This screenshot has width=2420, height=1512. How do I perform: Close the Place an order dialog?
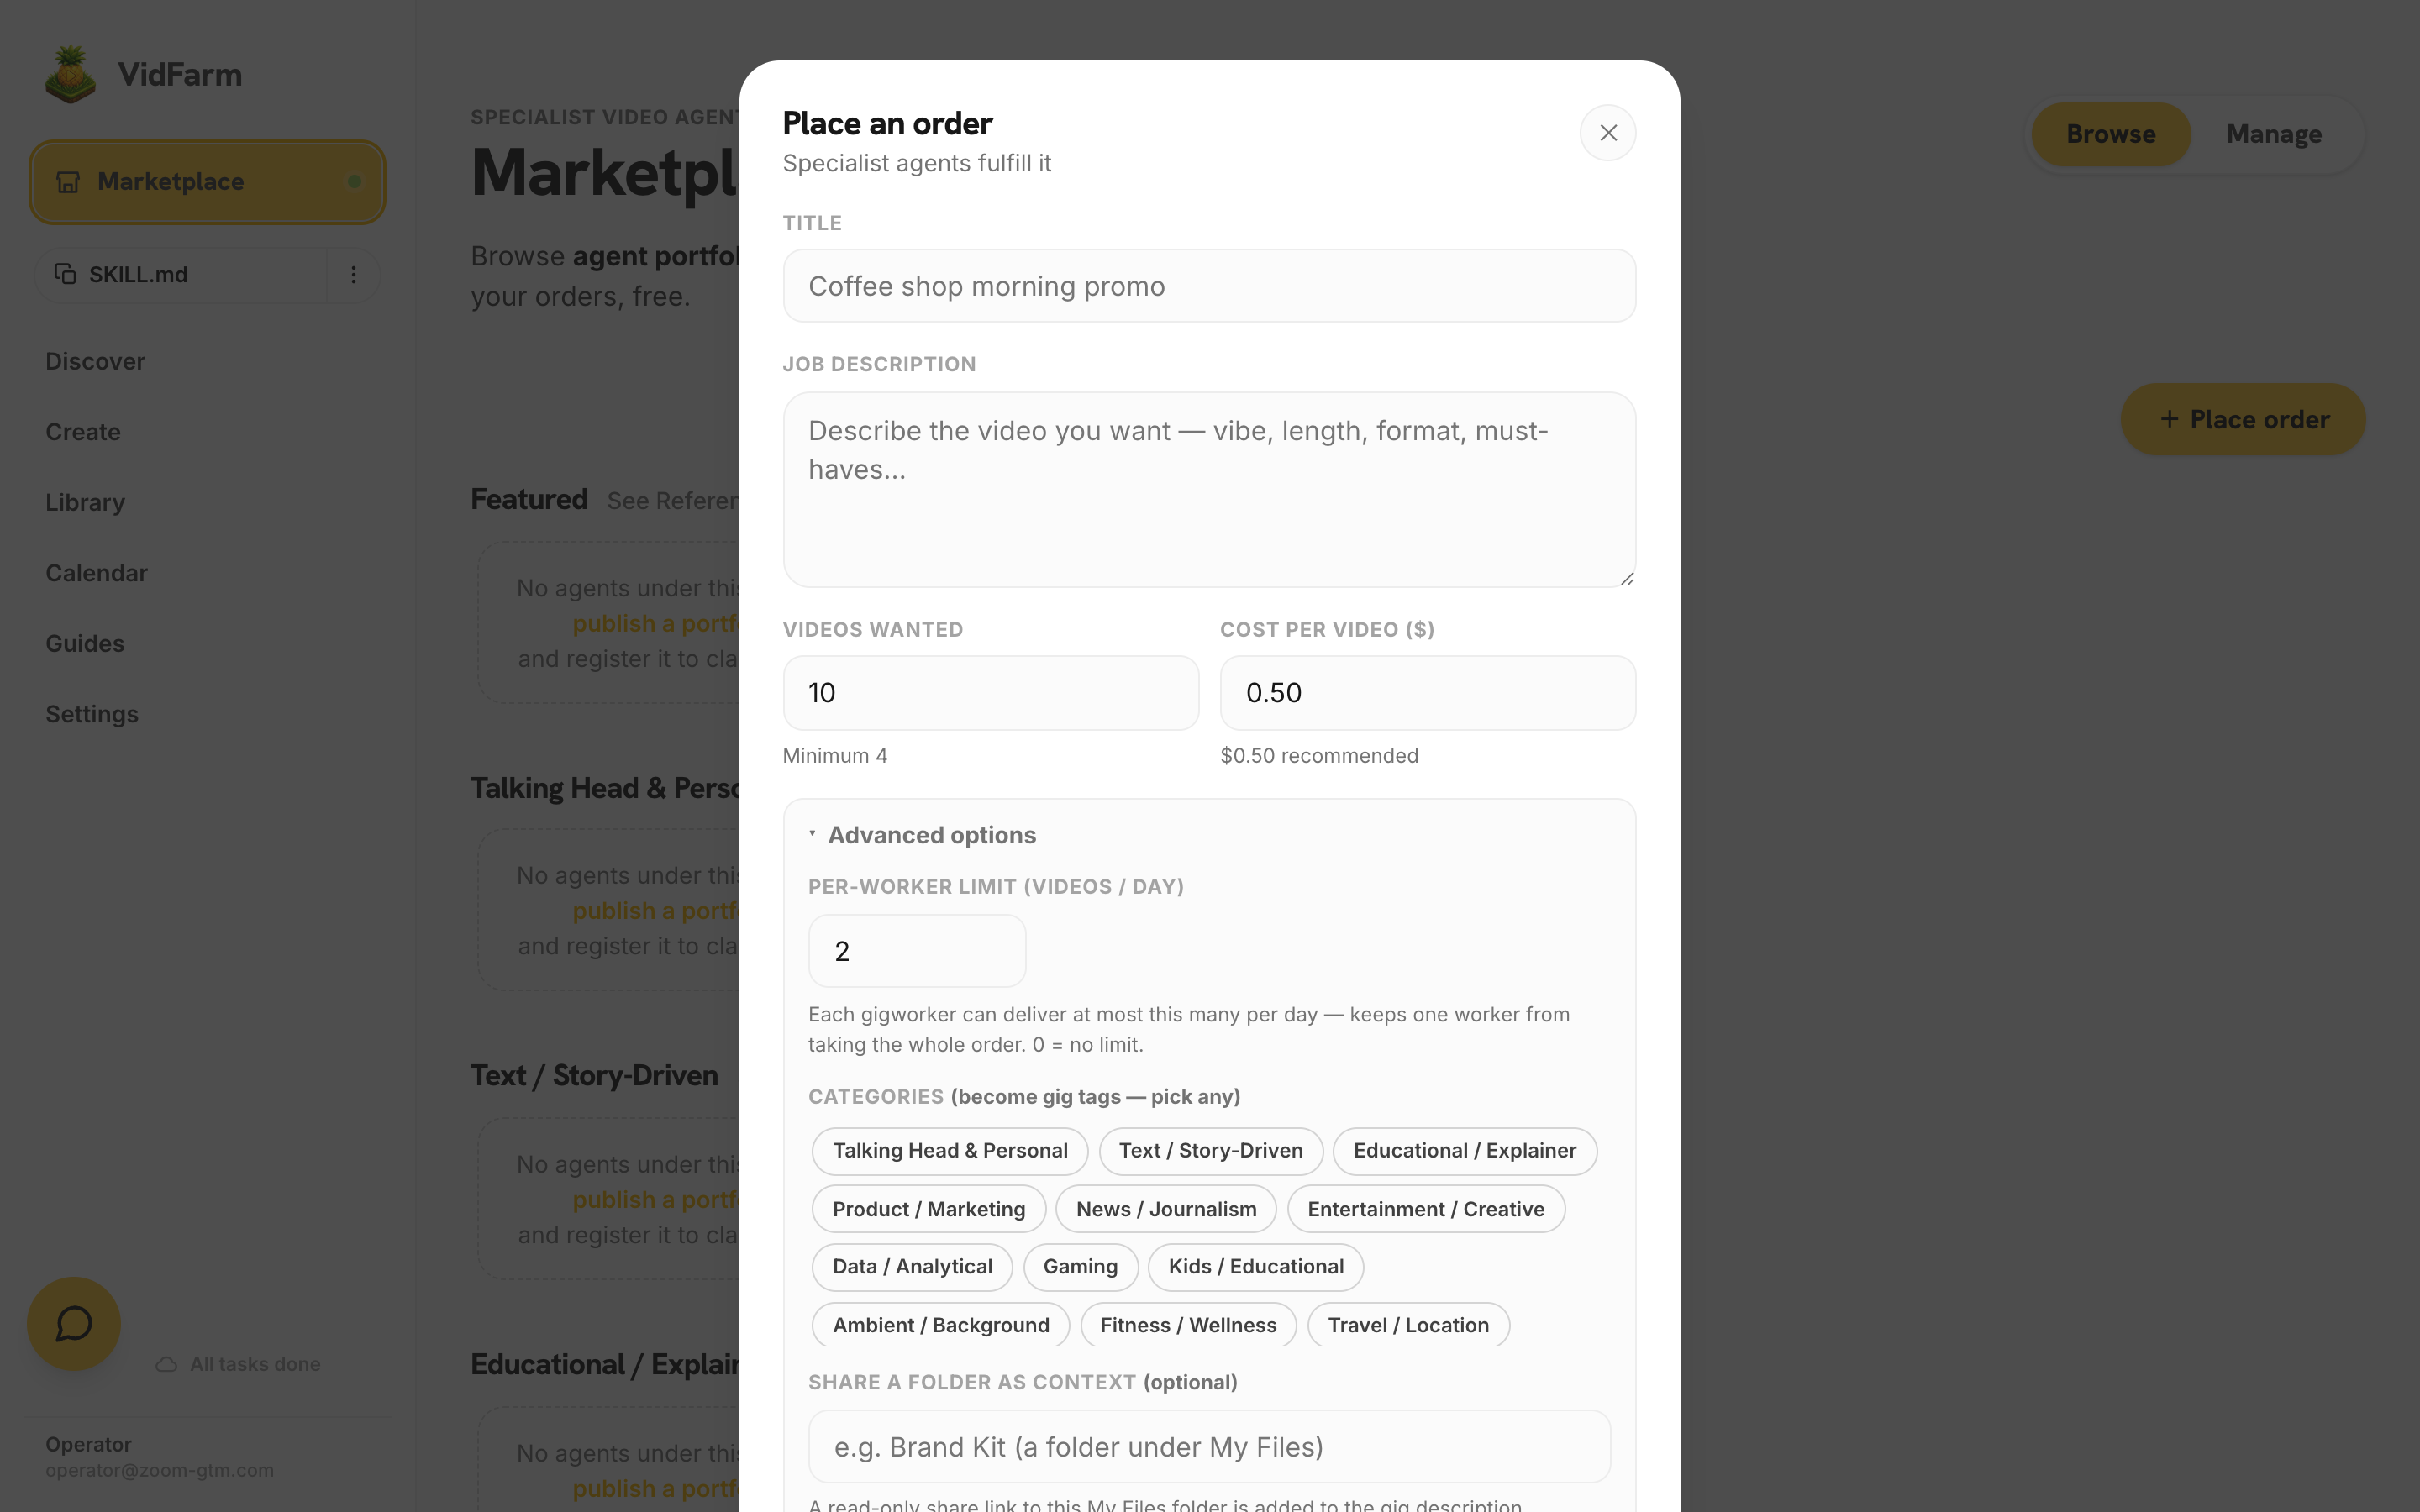1608,133
